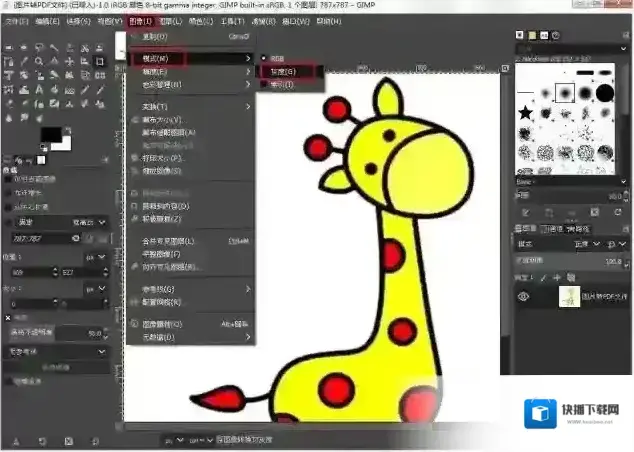Click the large hard round black brush
This screenshot has height=452, width=634.
[606, 91]
